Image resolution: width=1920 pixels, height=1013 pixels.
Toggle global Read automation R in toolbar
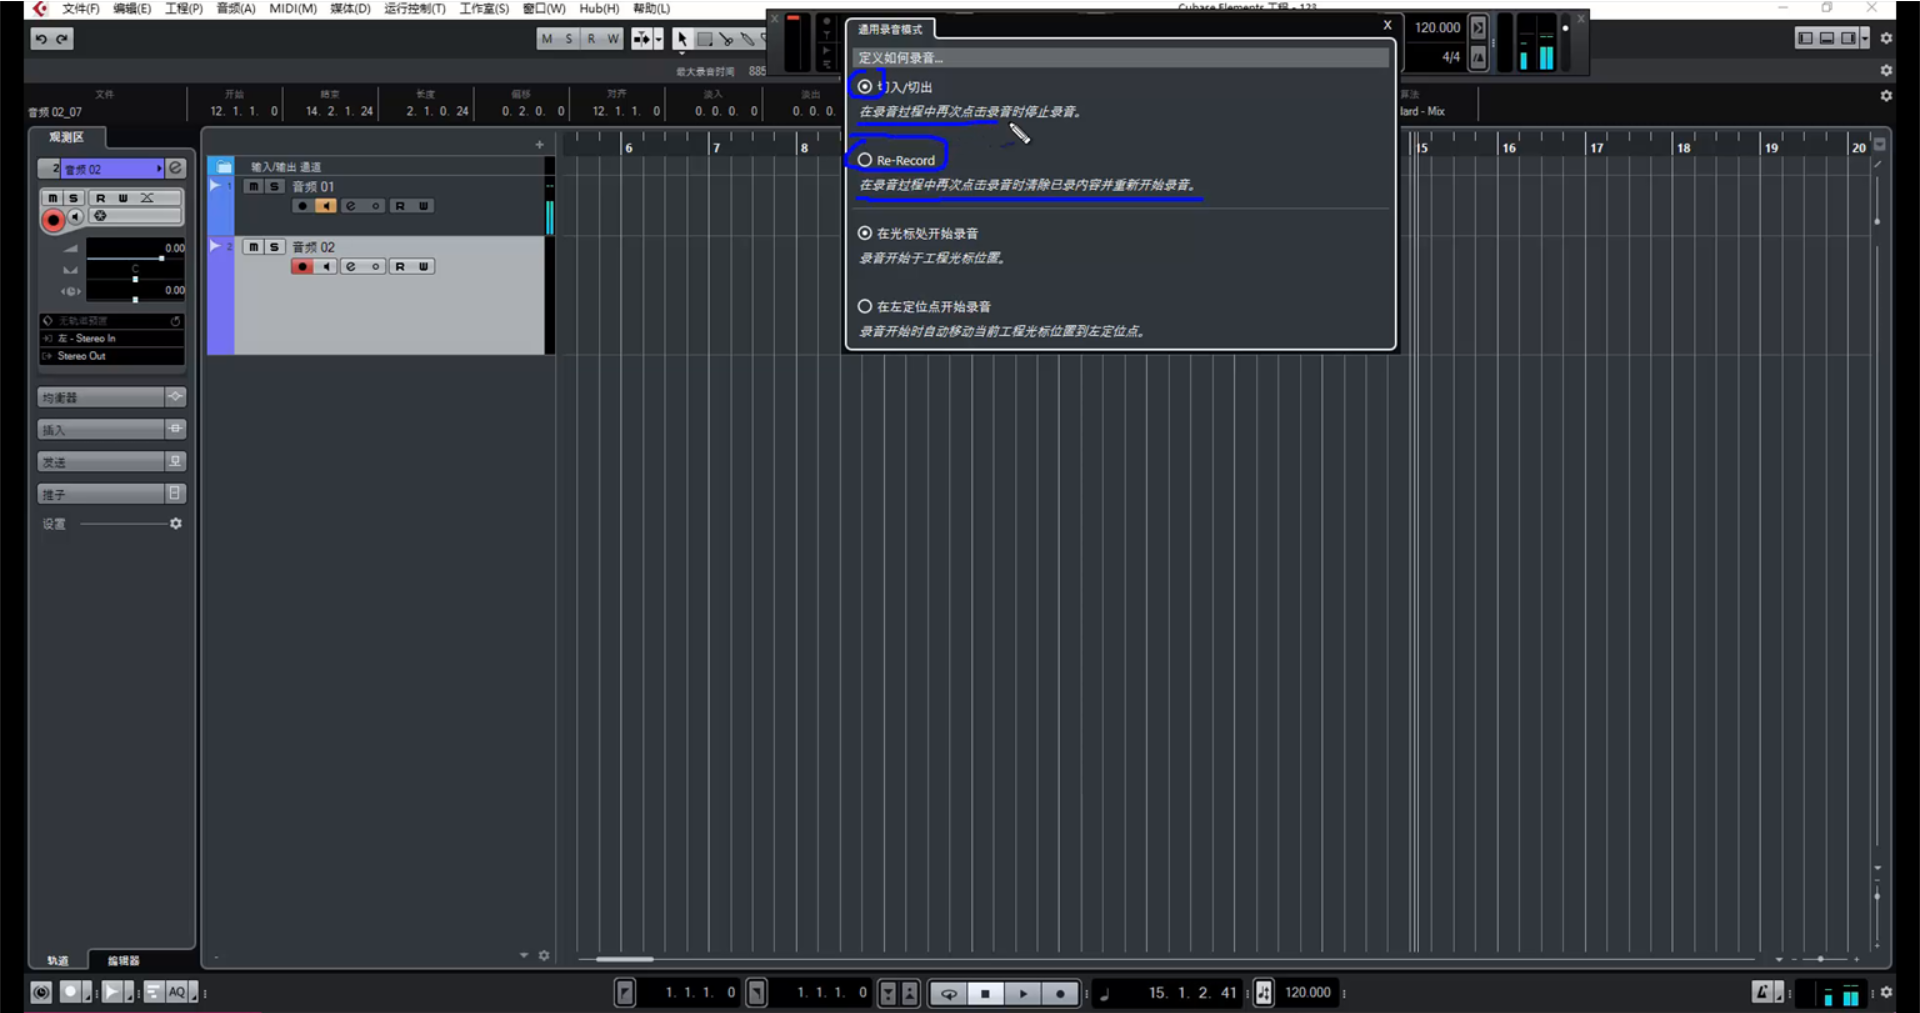coord(591,39)
